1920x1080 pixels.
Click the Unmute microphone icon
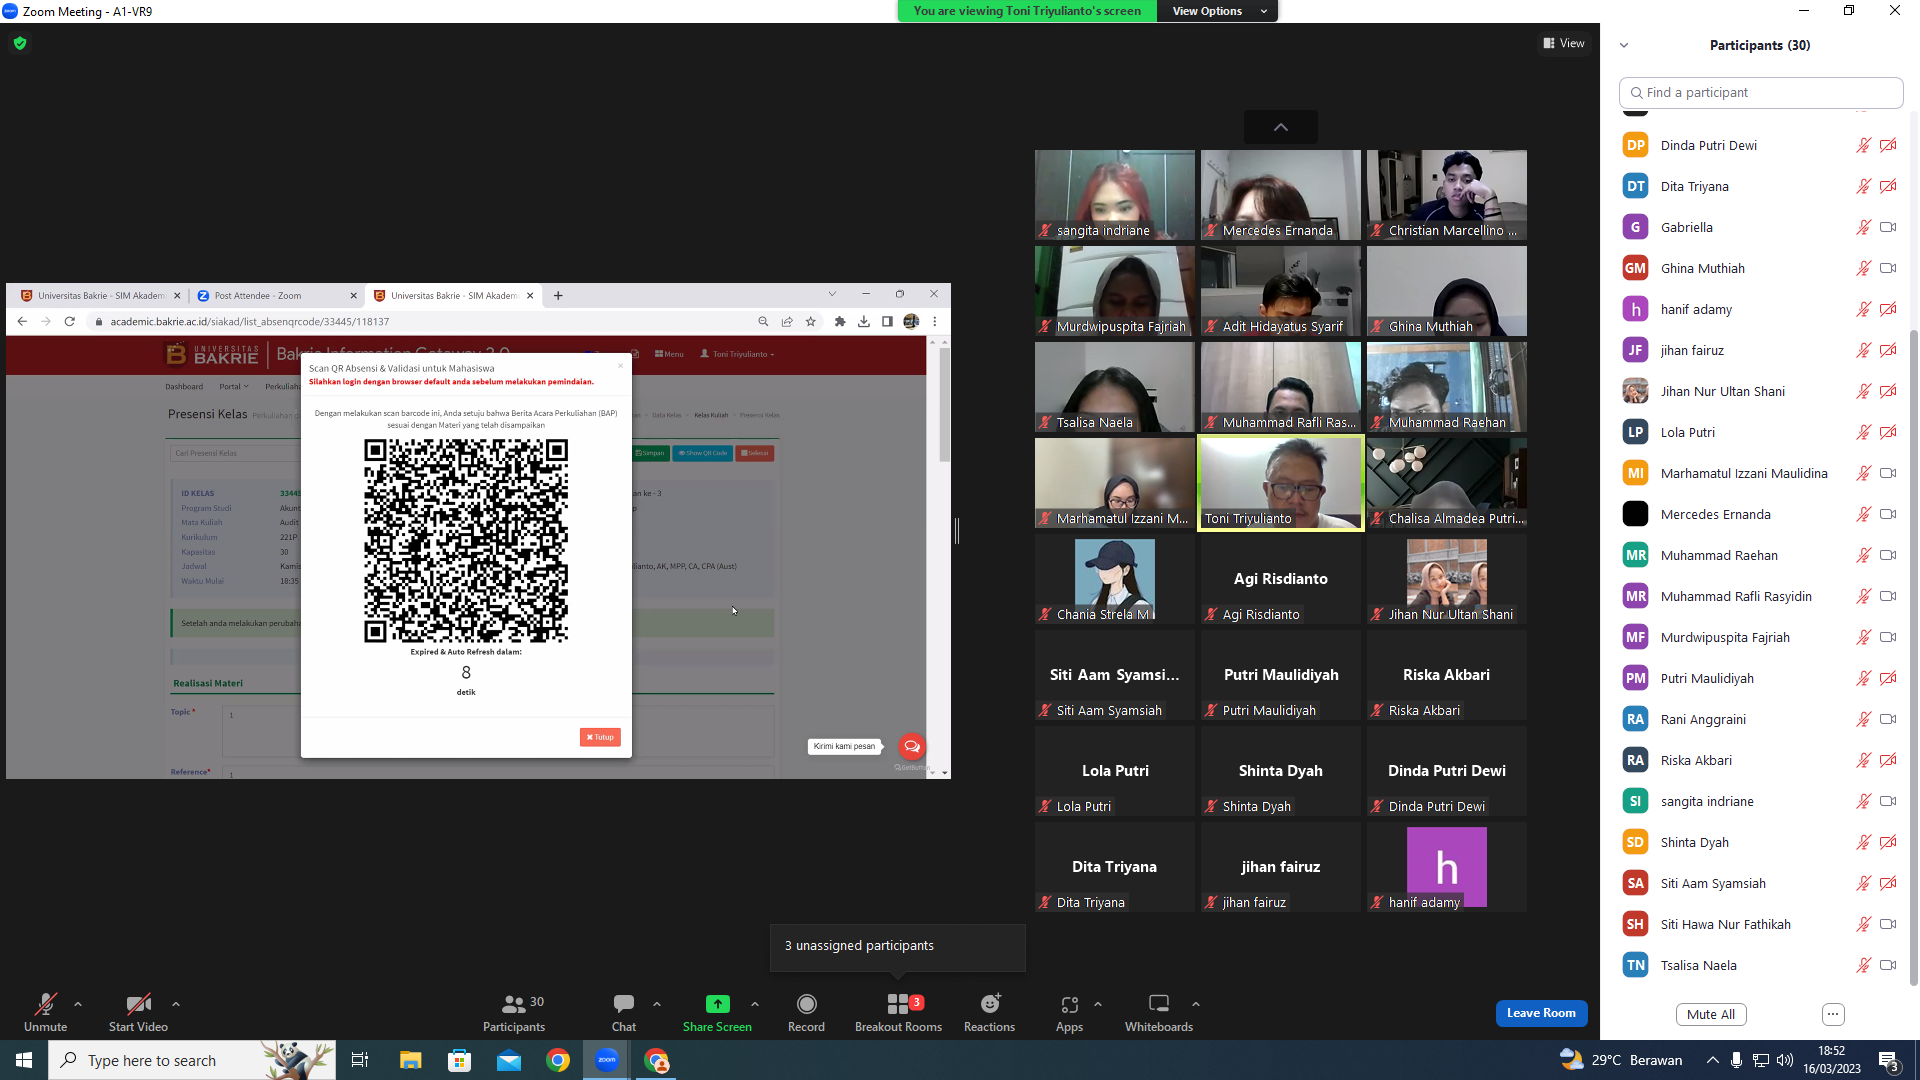click(x=45, y=1004)
